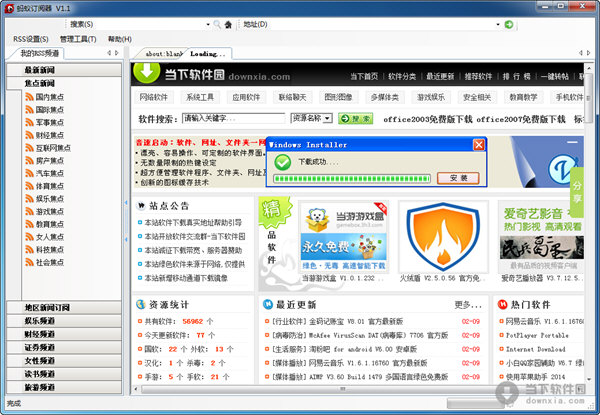Click the RSS icon beside 国际焦点
The width and height of the screenshot is (600, 415).
[x=29, y=110]
